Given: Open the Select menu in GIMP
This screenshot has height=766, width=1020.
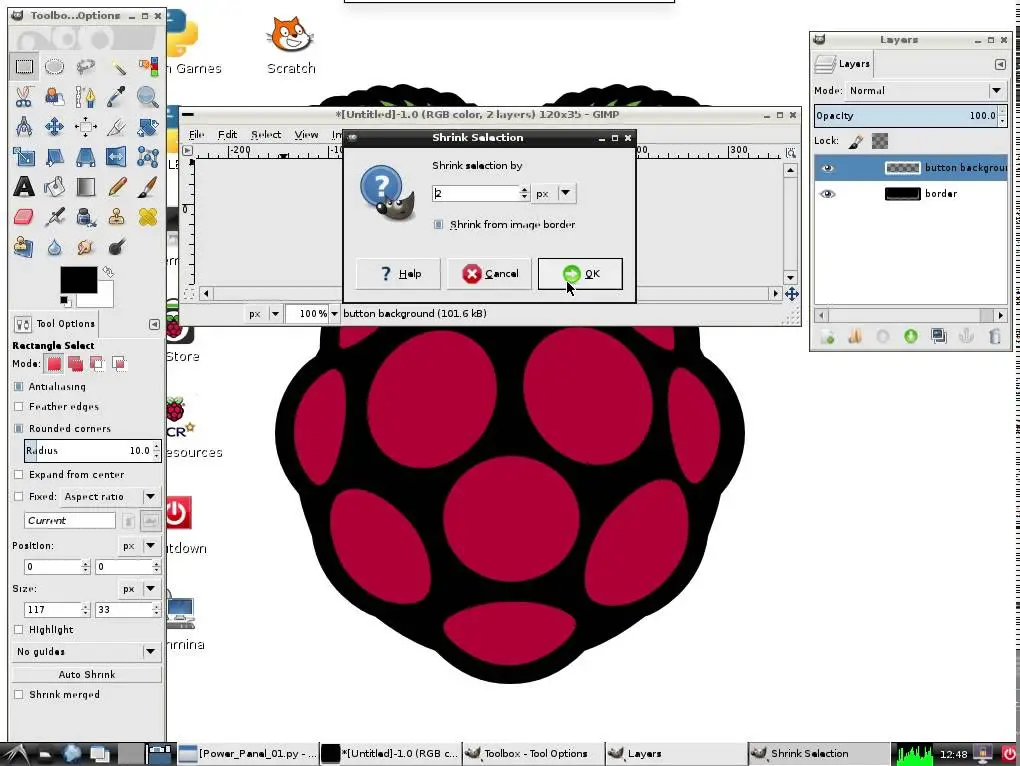Looking at the screenshot, I should 266,135.
